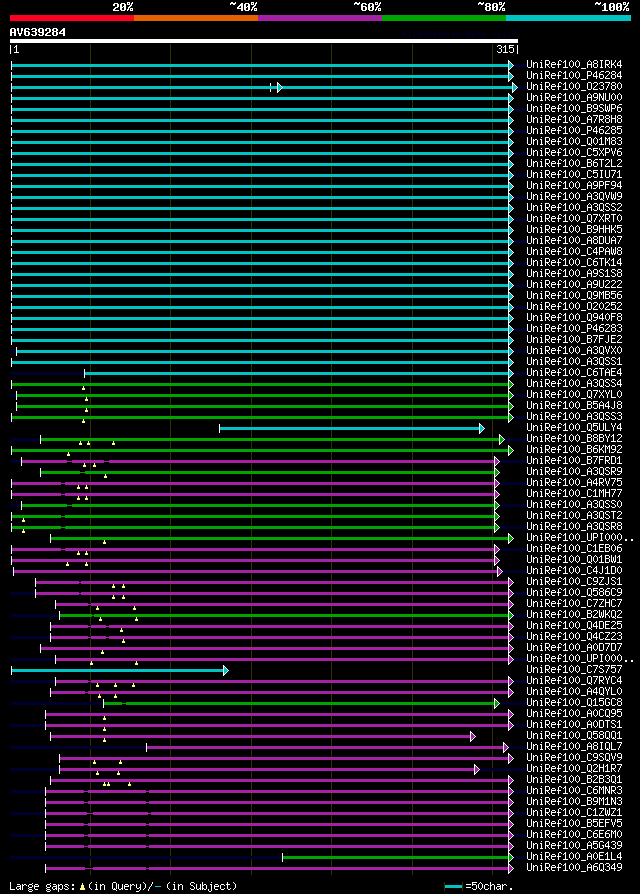Viewport: 640px width, 894px height.
Task: Click the purple arrowhead of the C4J1D0 alignment
Action: 500,571
